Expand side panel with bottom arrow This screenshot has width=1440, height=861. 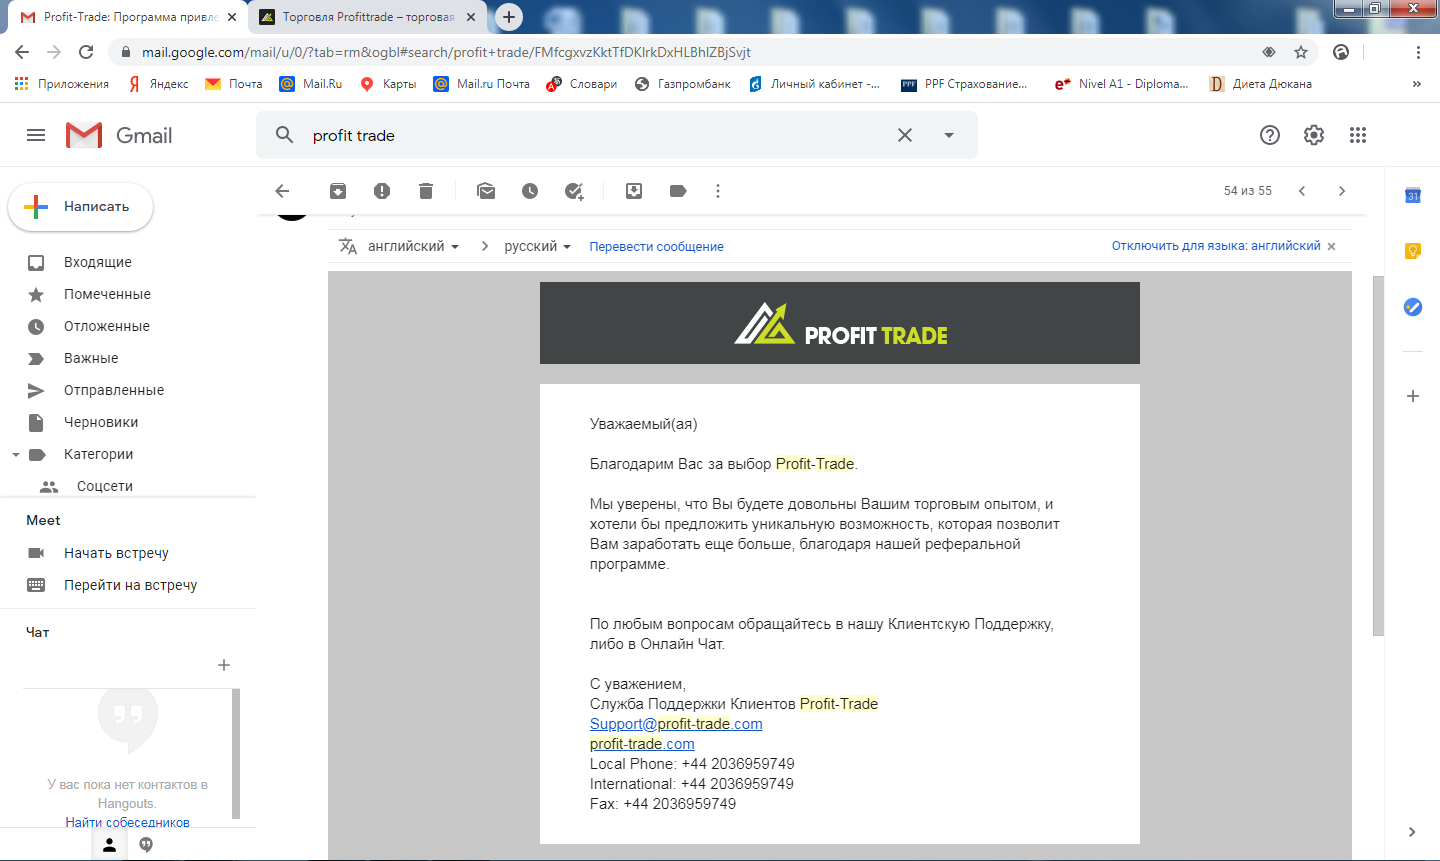[1412, 832]
